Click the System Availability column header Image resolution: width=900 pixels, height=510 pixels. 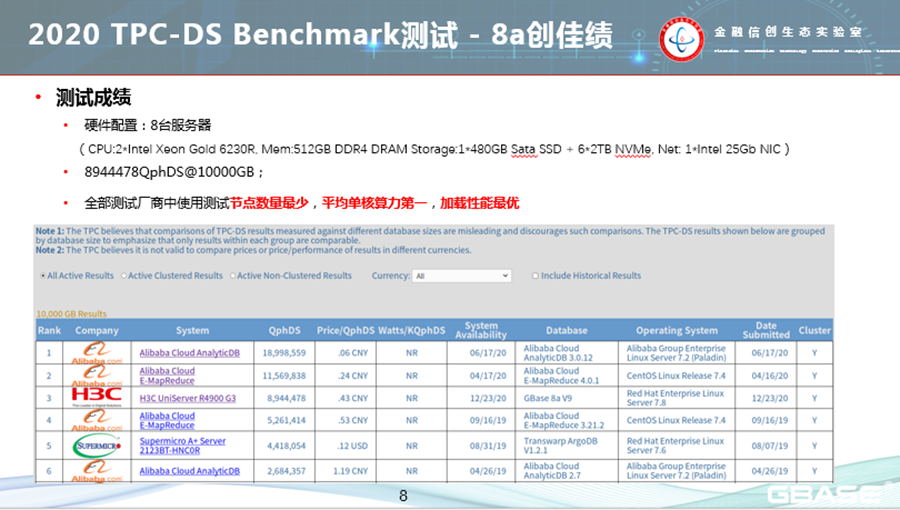tap(481, 330)
